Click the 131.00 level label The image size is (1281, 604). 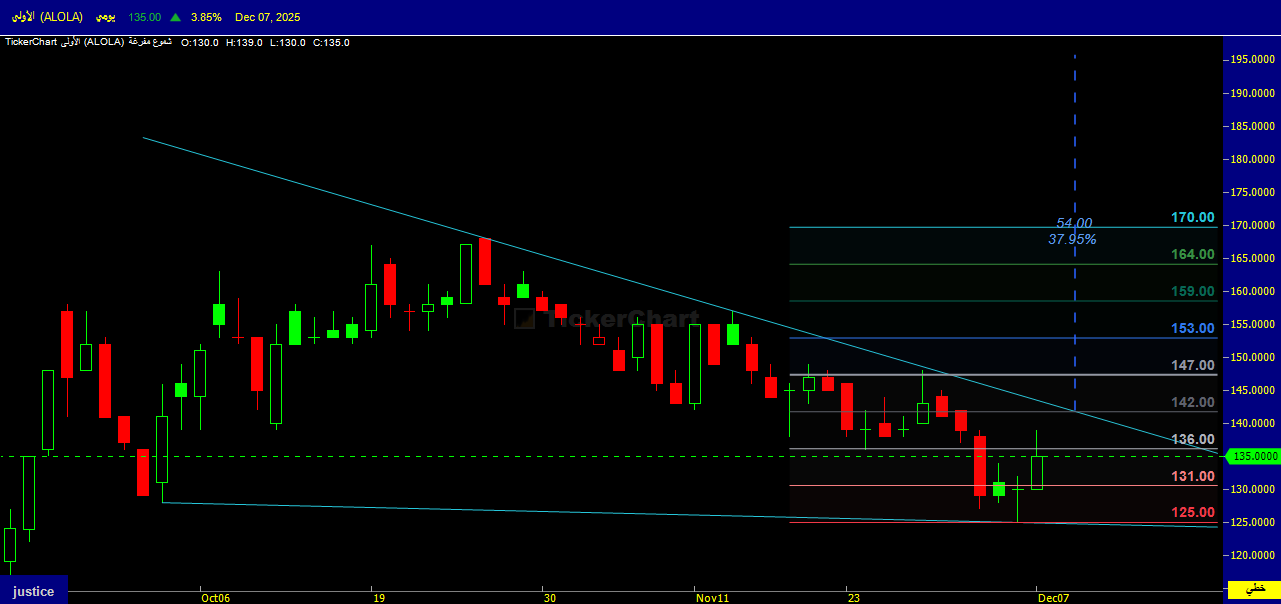1192,476
